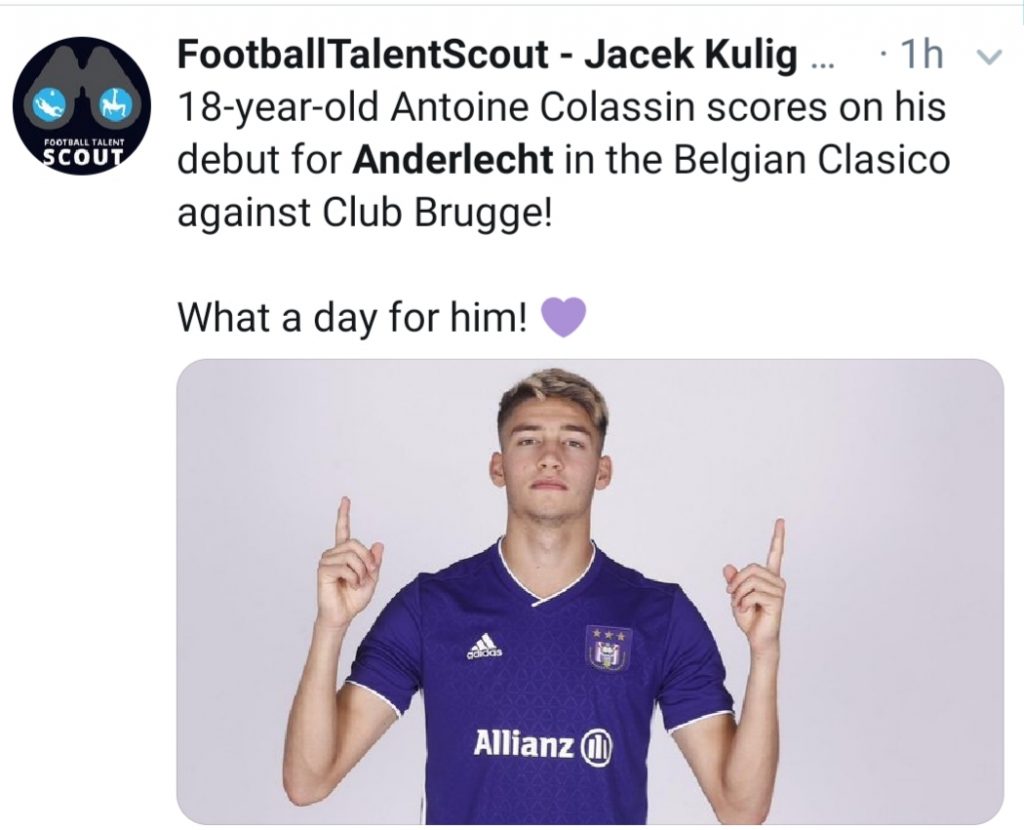Click the Anderlecht club crest on the shirt
The image size is (1024, 830).
point(608,648)
